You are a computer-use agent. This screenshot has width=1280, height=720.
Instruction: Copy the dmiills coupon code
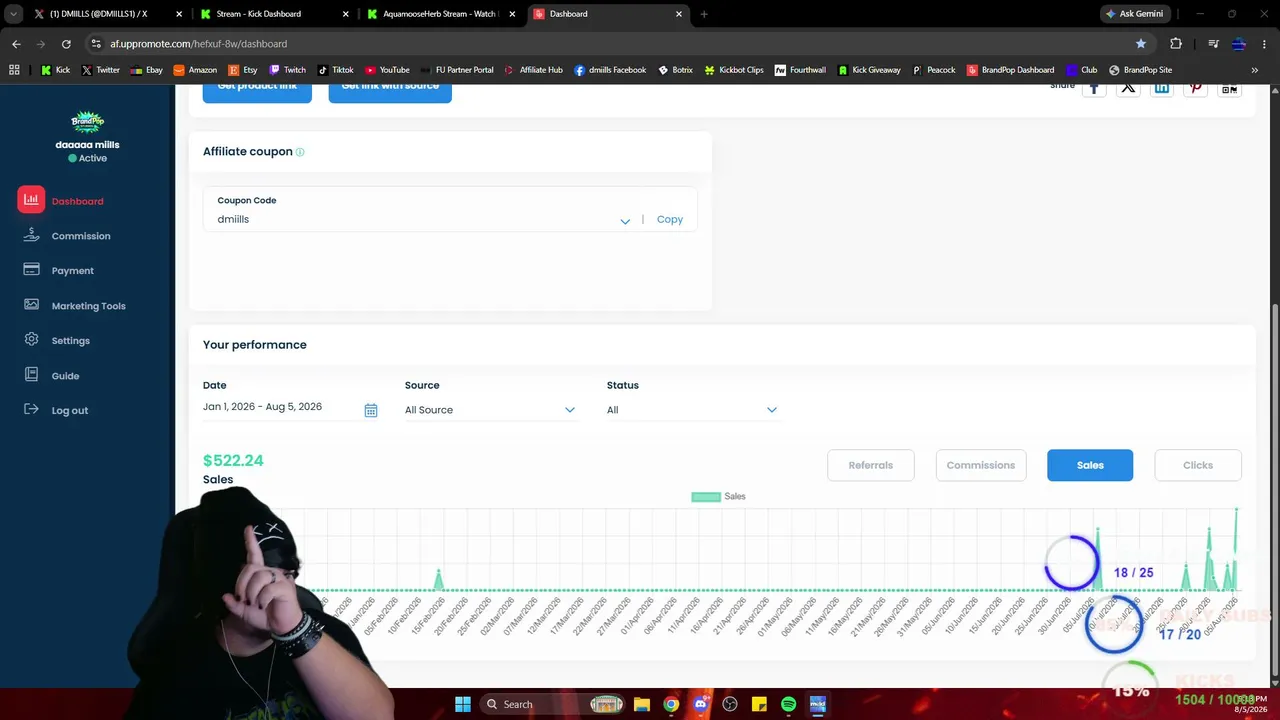point(670,219)
